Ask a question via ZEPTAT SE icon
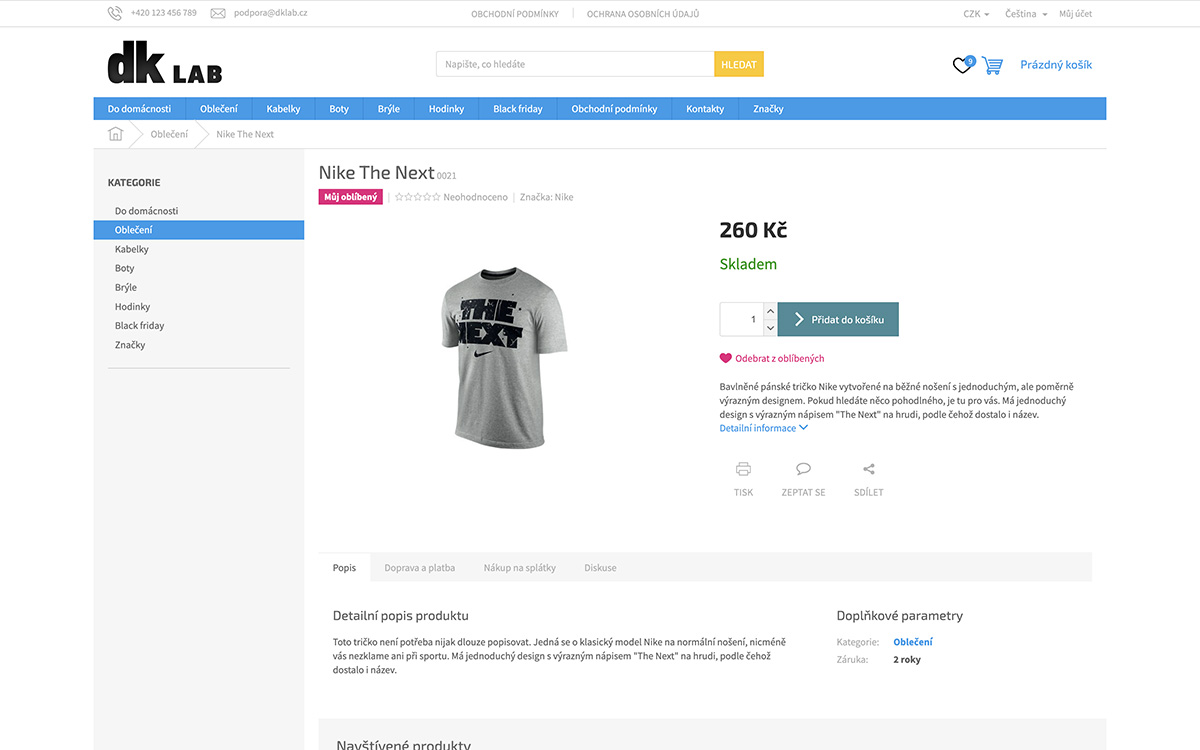 [803, 469]
